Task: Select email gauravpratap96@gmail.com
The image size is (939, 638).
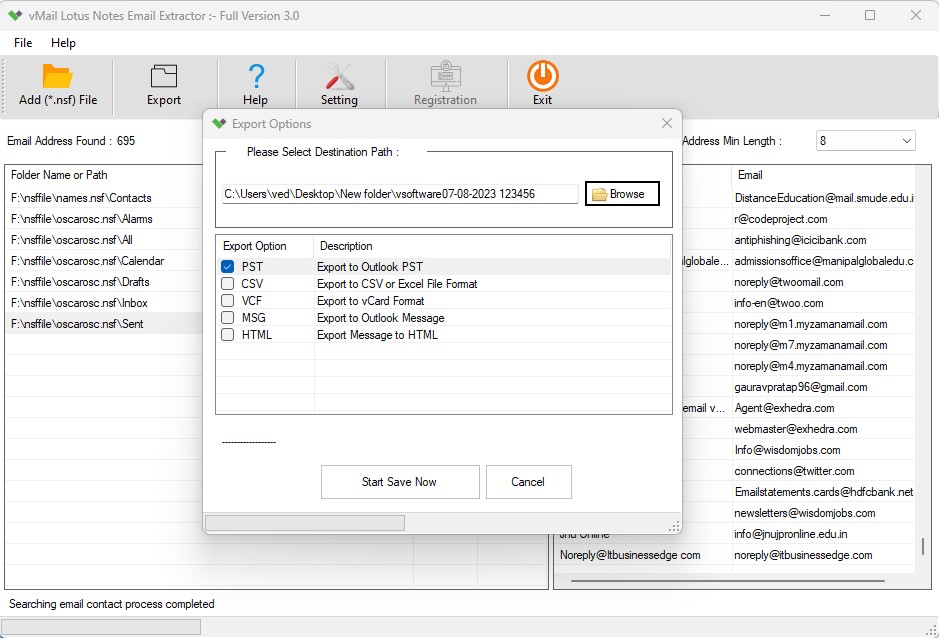Action: (801, 386)
